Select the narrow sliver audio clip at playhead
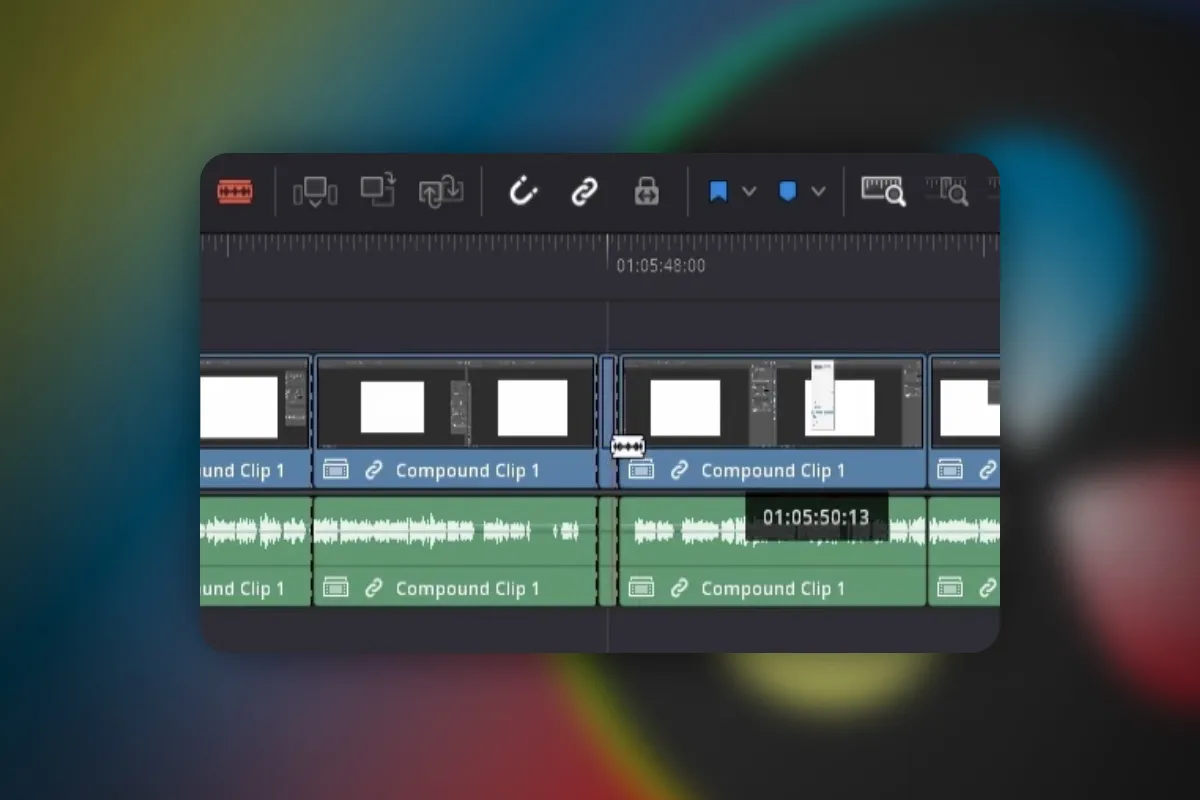The width and height of the screenshot is (1200, 800). click(x=607, y=551)
